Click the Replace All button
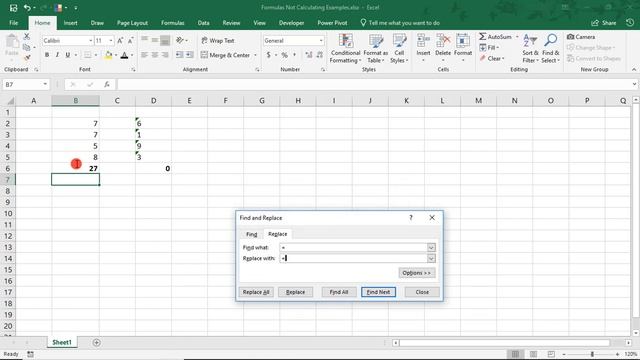 [256, 292]
